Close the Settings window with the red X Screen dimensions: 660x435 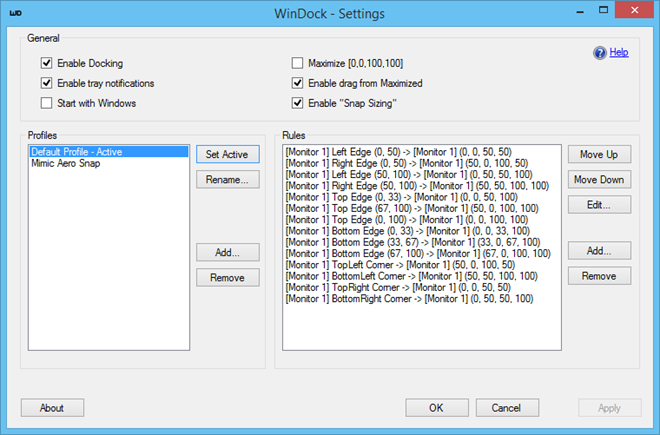click(x=634, y=10)
